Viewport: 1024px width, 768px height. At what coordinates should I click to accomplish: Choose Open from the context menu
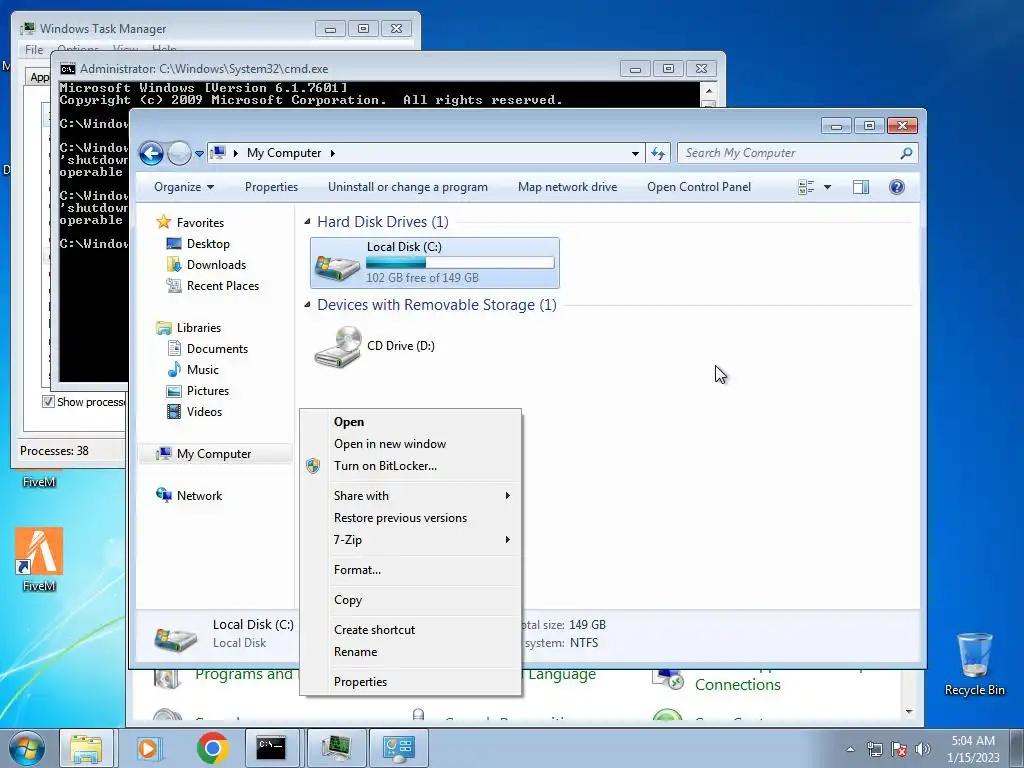tap(411, 422)
